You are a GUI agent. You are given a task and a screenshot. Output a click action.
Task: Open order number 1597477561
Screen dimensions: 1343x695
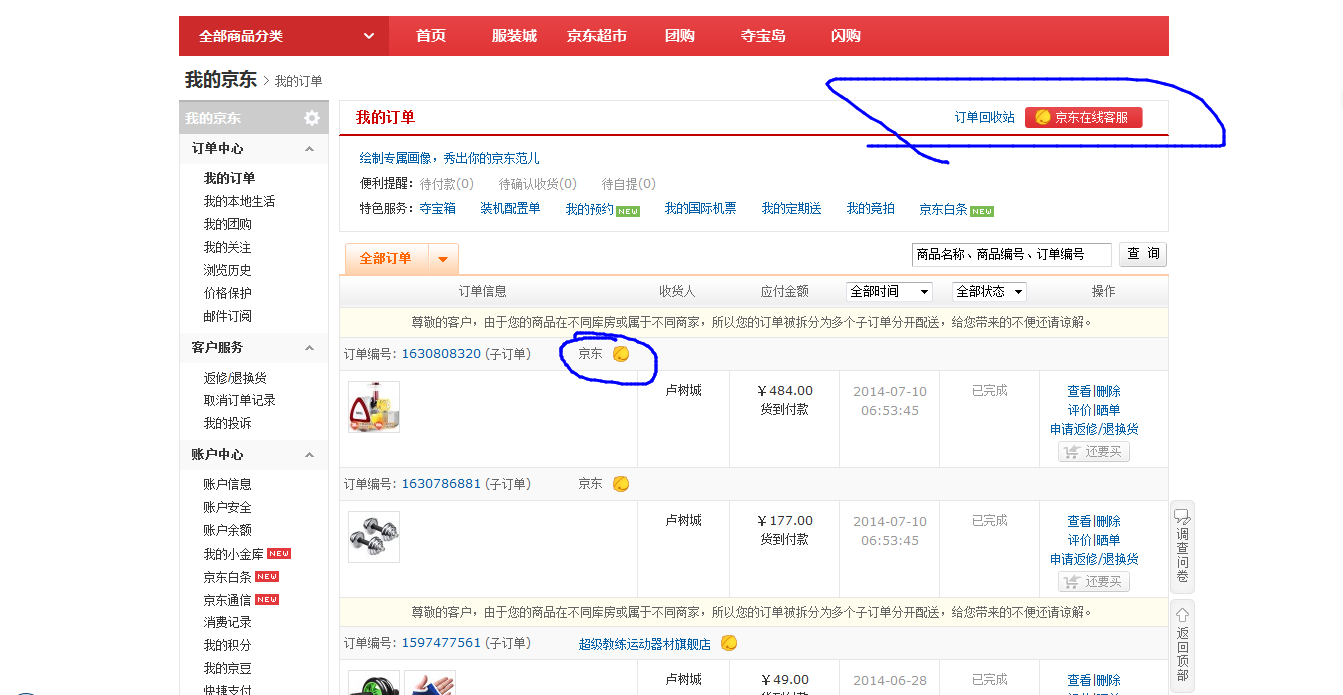(x=441, y=643)
